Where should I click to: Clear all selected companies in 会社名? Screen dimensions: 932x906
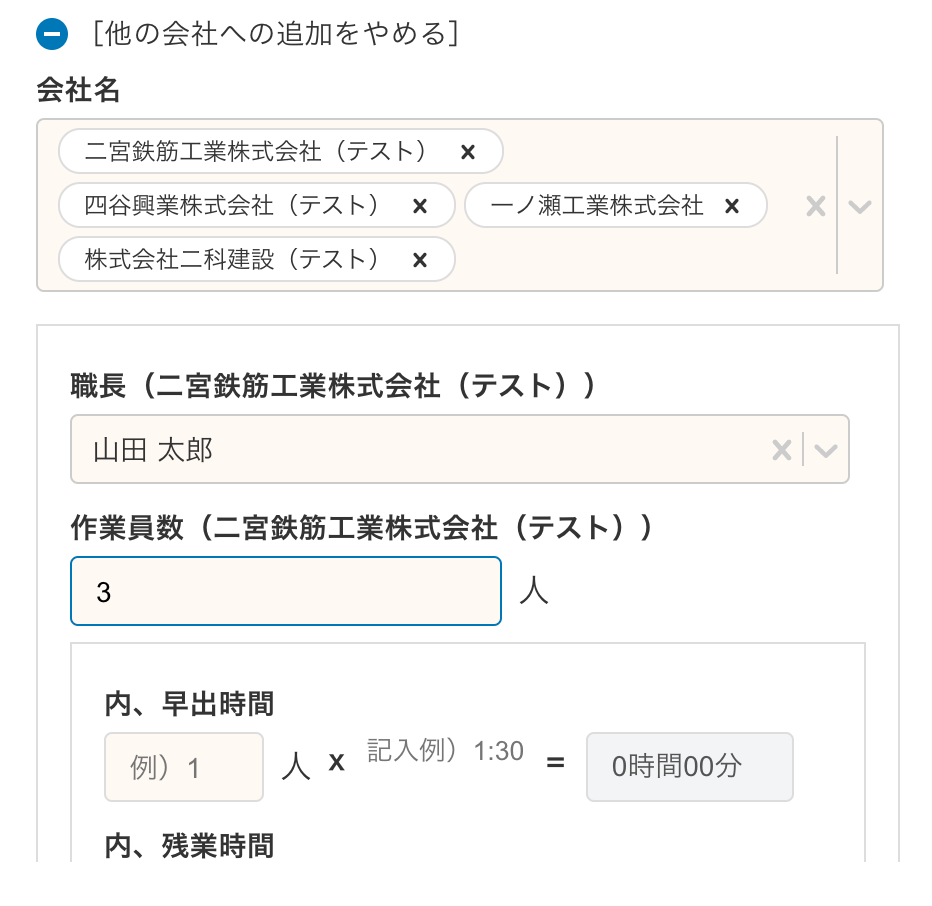(x=816, y=206)
